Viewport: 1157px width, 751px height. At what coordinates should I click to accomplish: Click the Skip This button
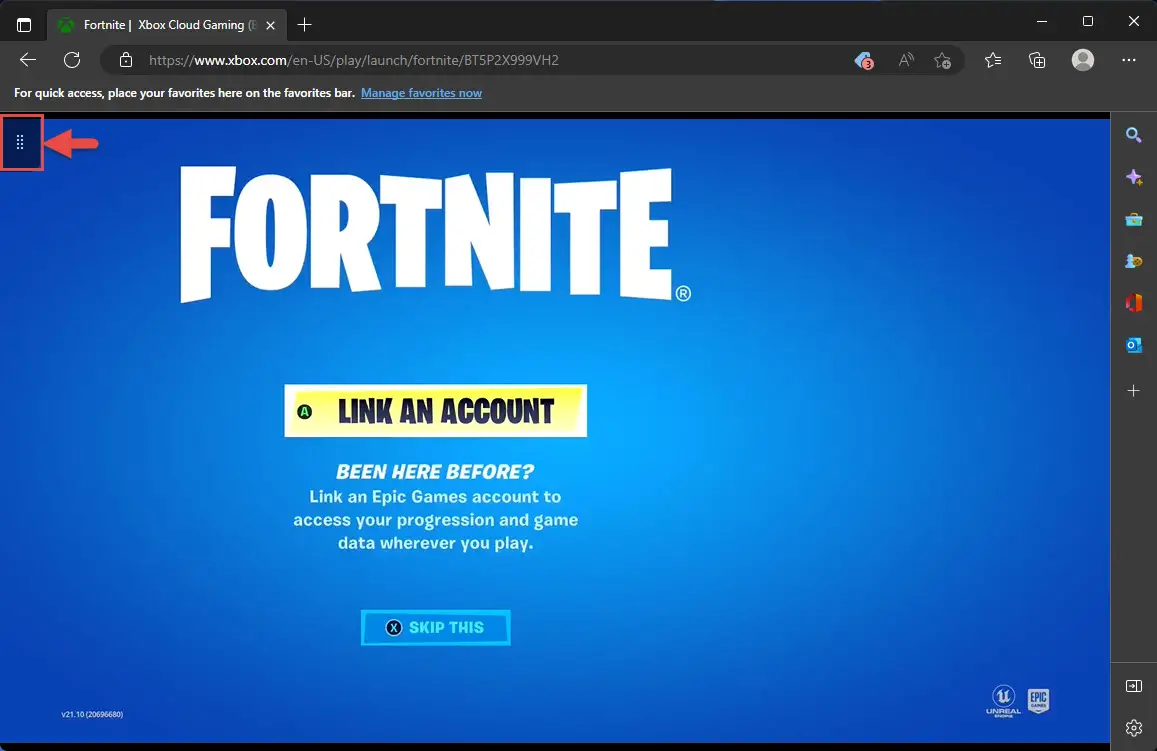coord(435,628)
